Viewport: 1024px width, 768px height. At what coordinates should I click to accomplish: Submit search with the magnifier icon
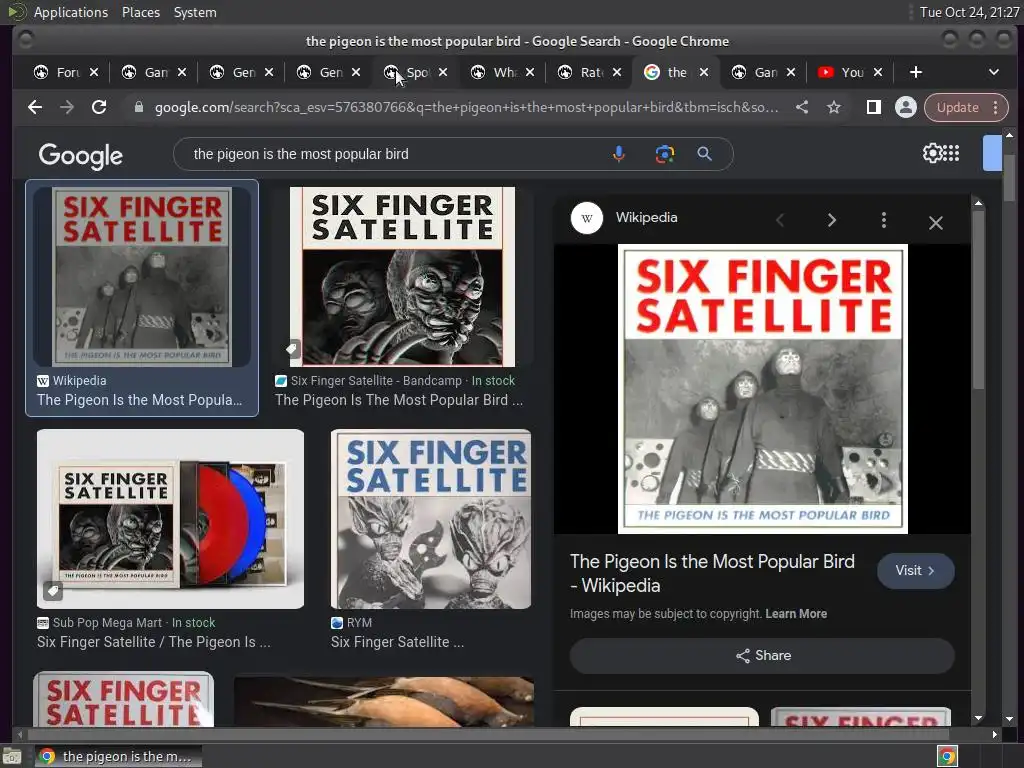coord(704,154)
